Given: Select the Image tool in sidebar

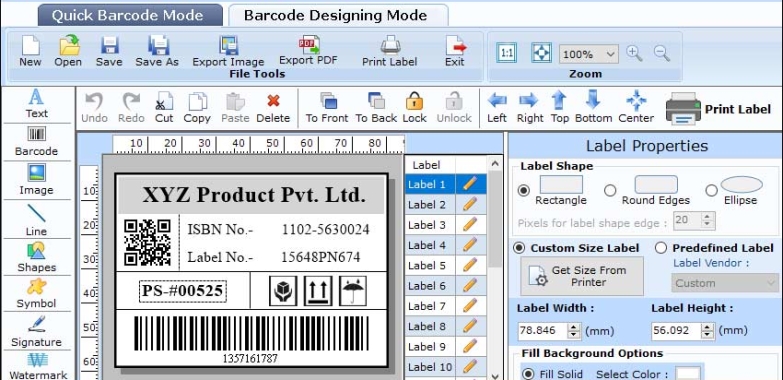Looking at the screenshot, I should (x=36, y=180).
